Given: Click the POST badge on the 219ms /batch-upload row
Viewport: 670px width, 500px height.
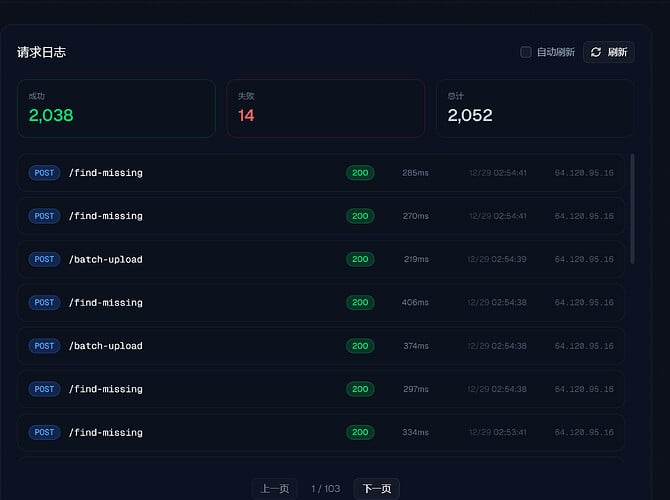Looking at the screenshot, I should click(x=44, y=259).
